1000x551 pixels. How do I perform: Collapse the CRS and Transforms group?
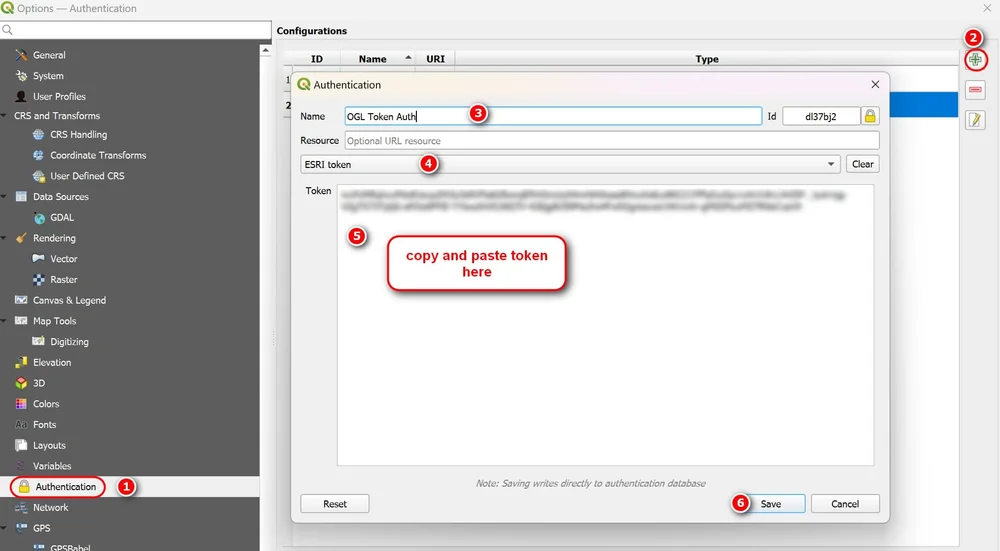[x=4, y=115]
